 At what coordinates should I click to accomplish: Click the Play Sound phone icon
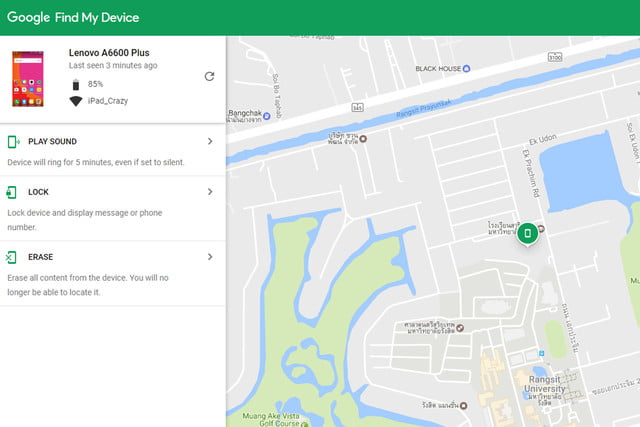click(11, 142)
